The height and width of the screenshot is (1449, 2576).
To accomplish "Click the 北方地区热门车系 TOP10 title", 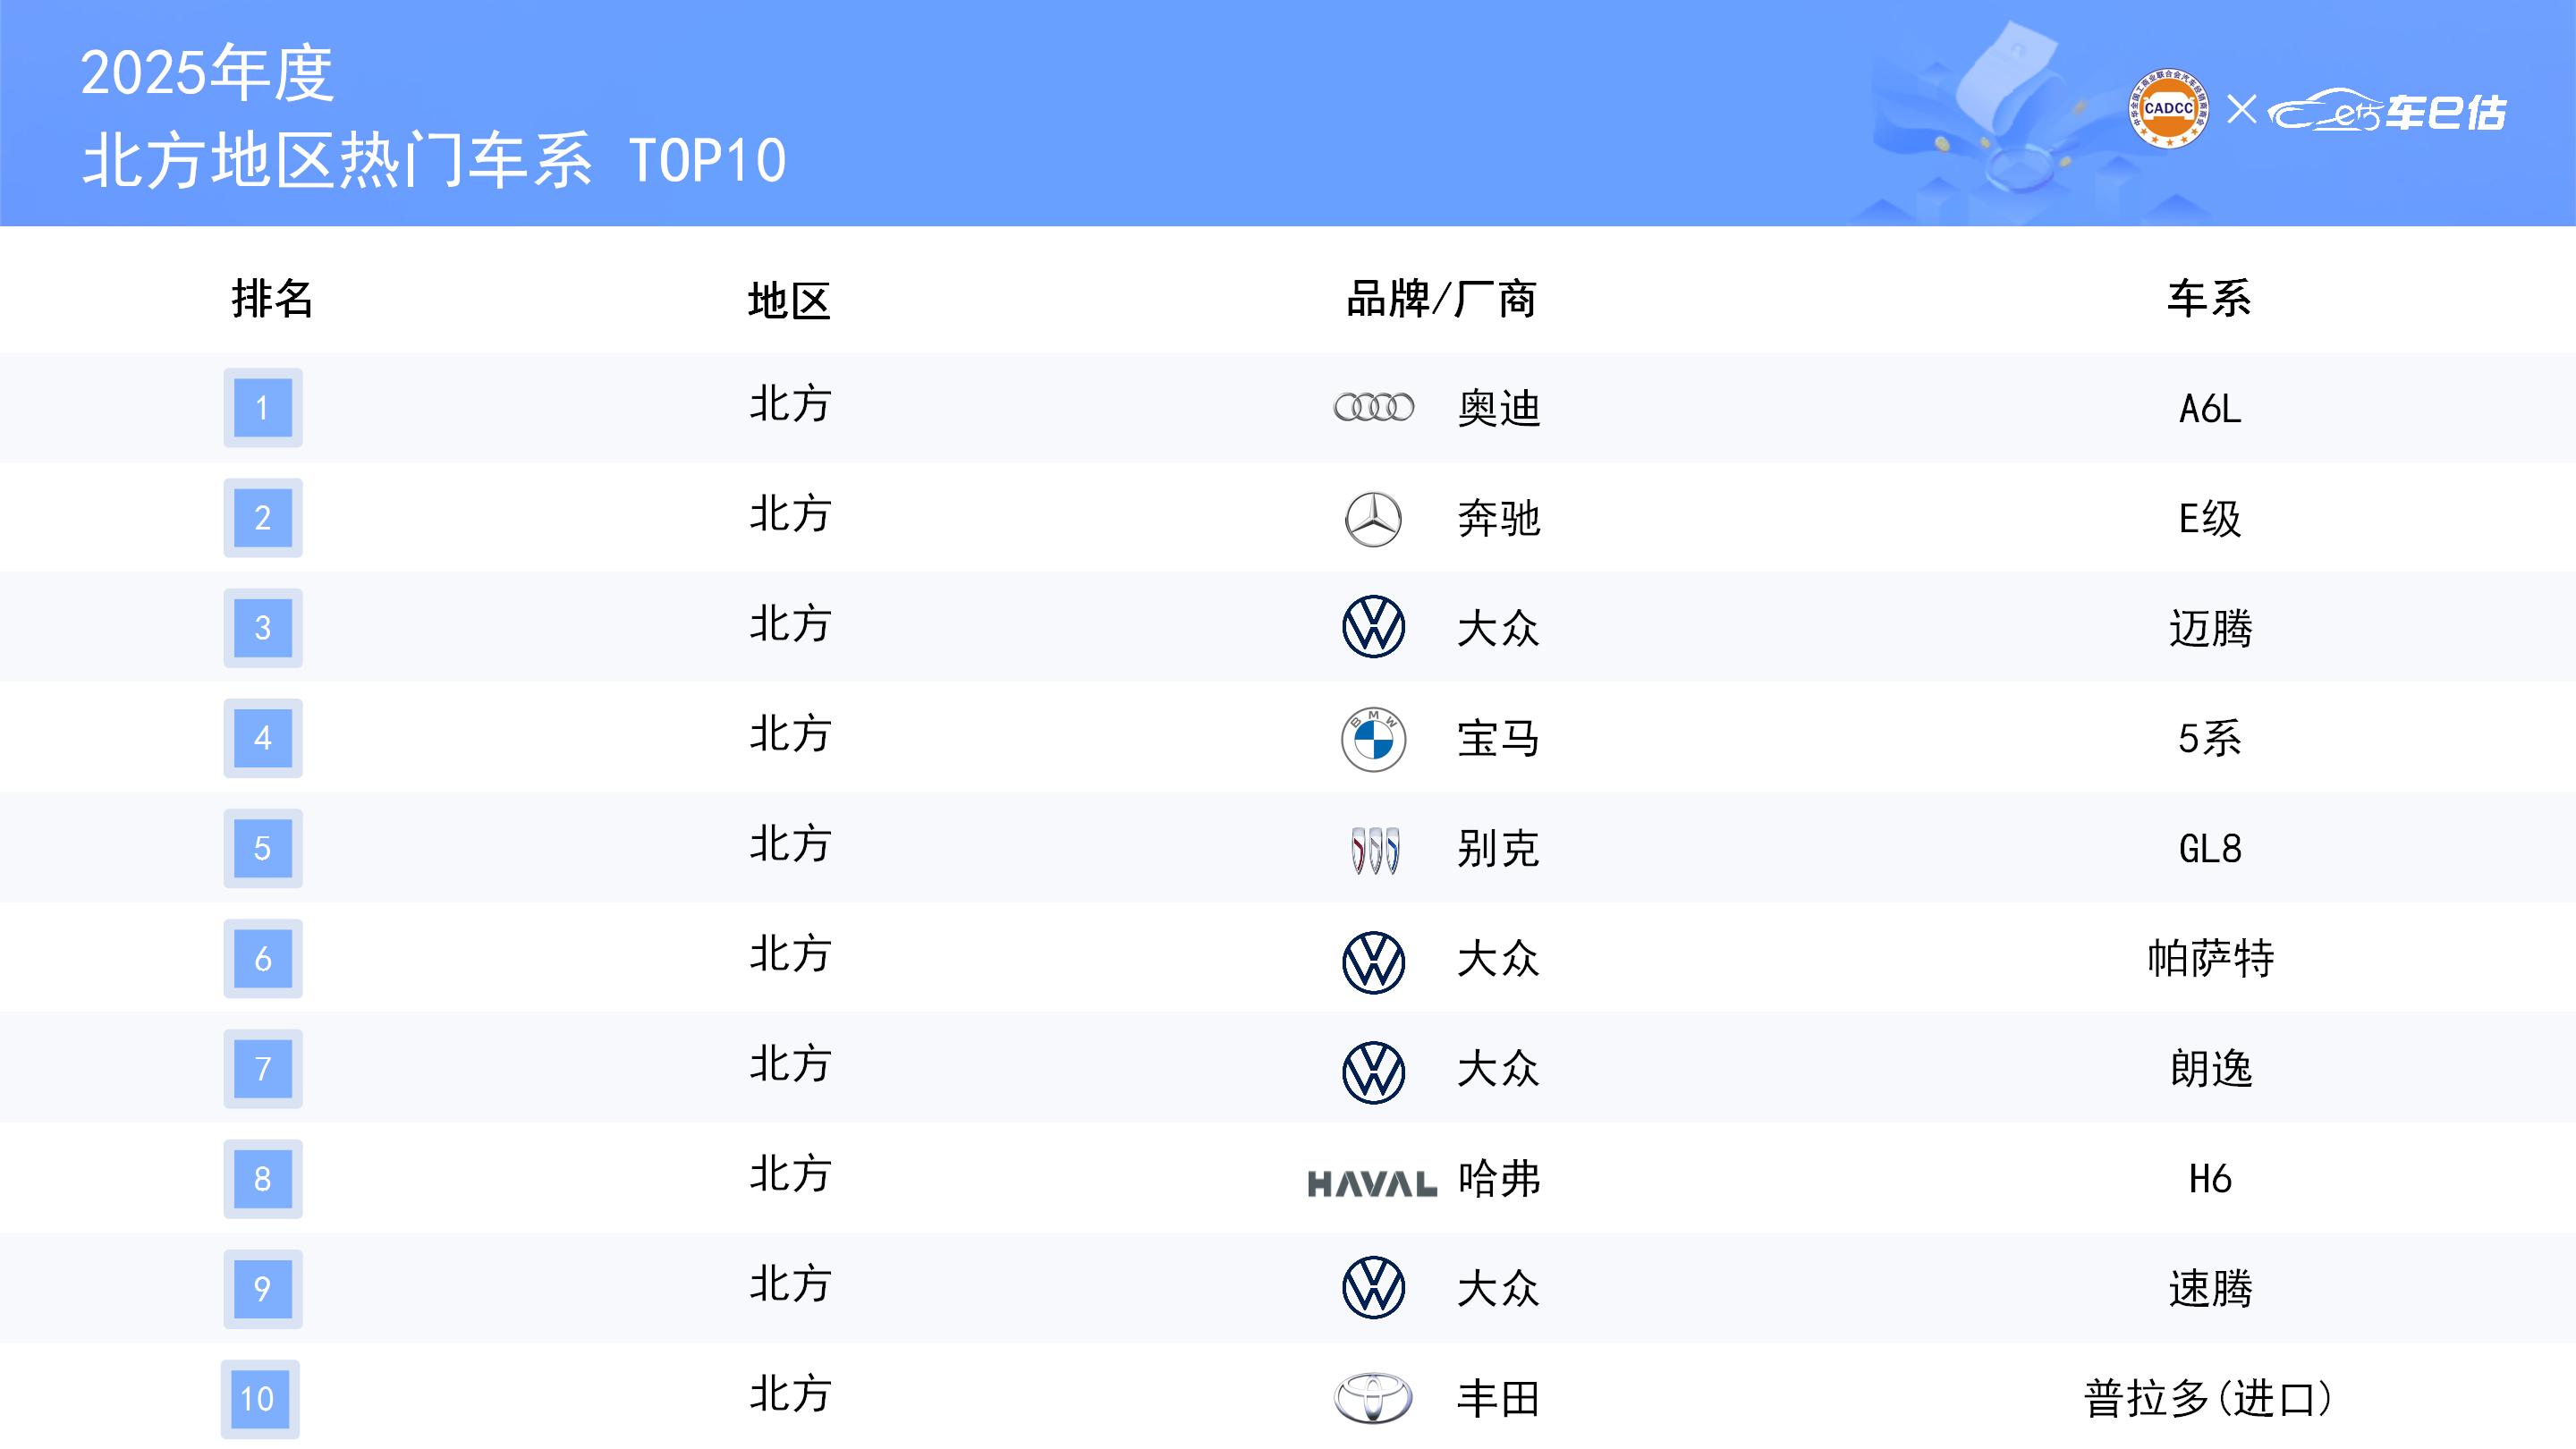I will pyautogui.click(x=434, y=160).
